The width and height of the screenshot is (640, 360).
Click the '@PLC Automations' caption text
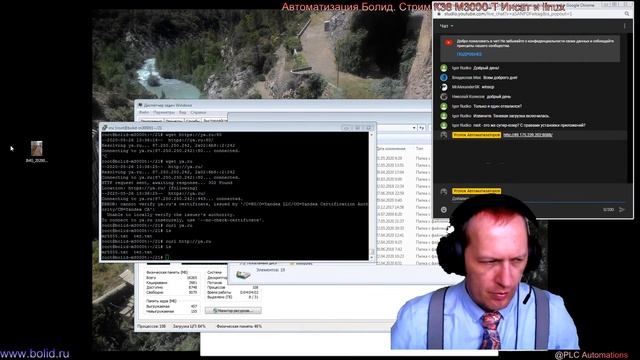[x=591, y=355]
